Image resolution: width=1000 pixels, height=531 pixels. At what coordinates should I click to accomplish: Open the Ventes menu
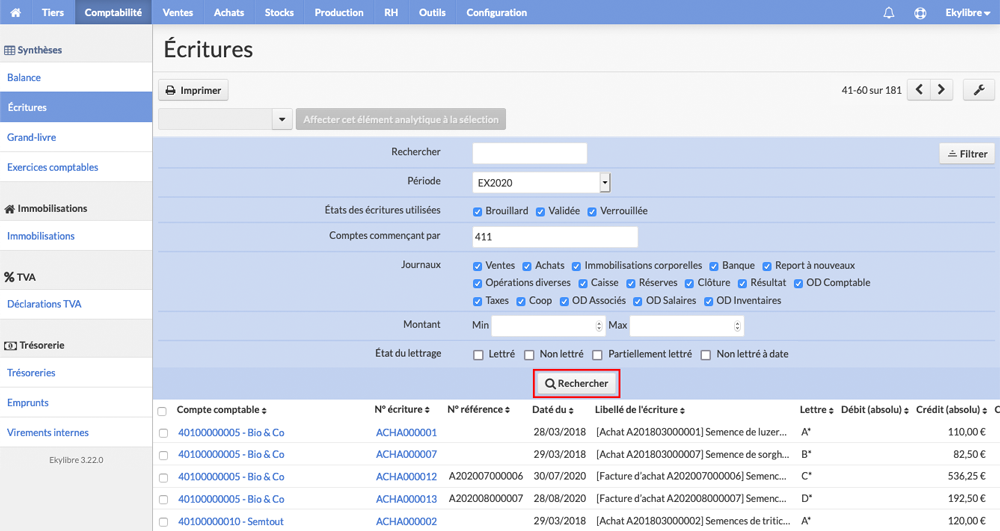click(177, 12)
